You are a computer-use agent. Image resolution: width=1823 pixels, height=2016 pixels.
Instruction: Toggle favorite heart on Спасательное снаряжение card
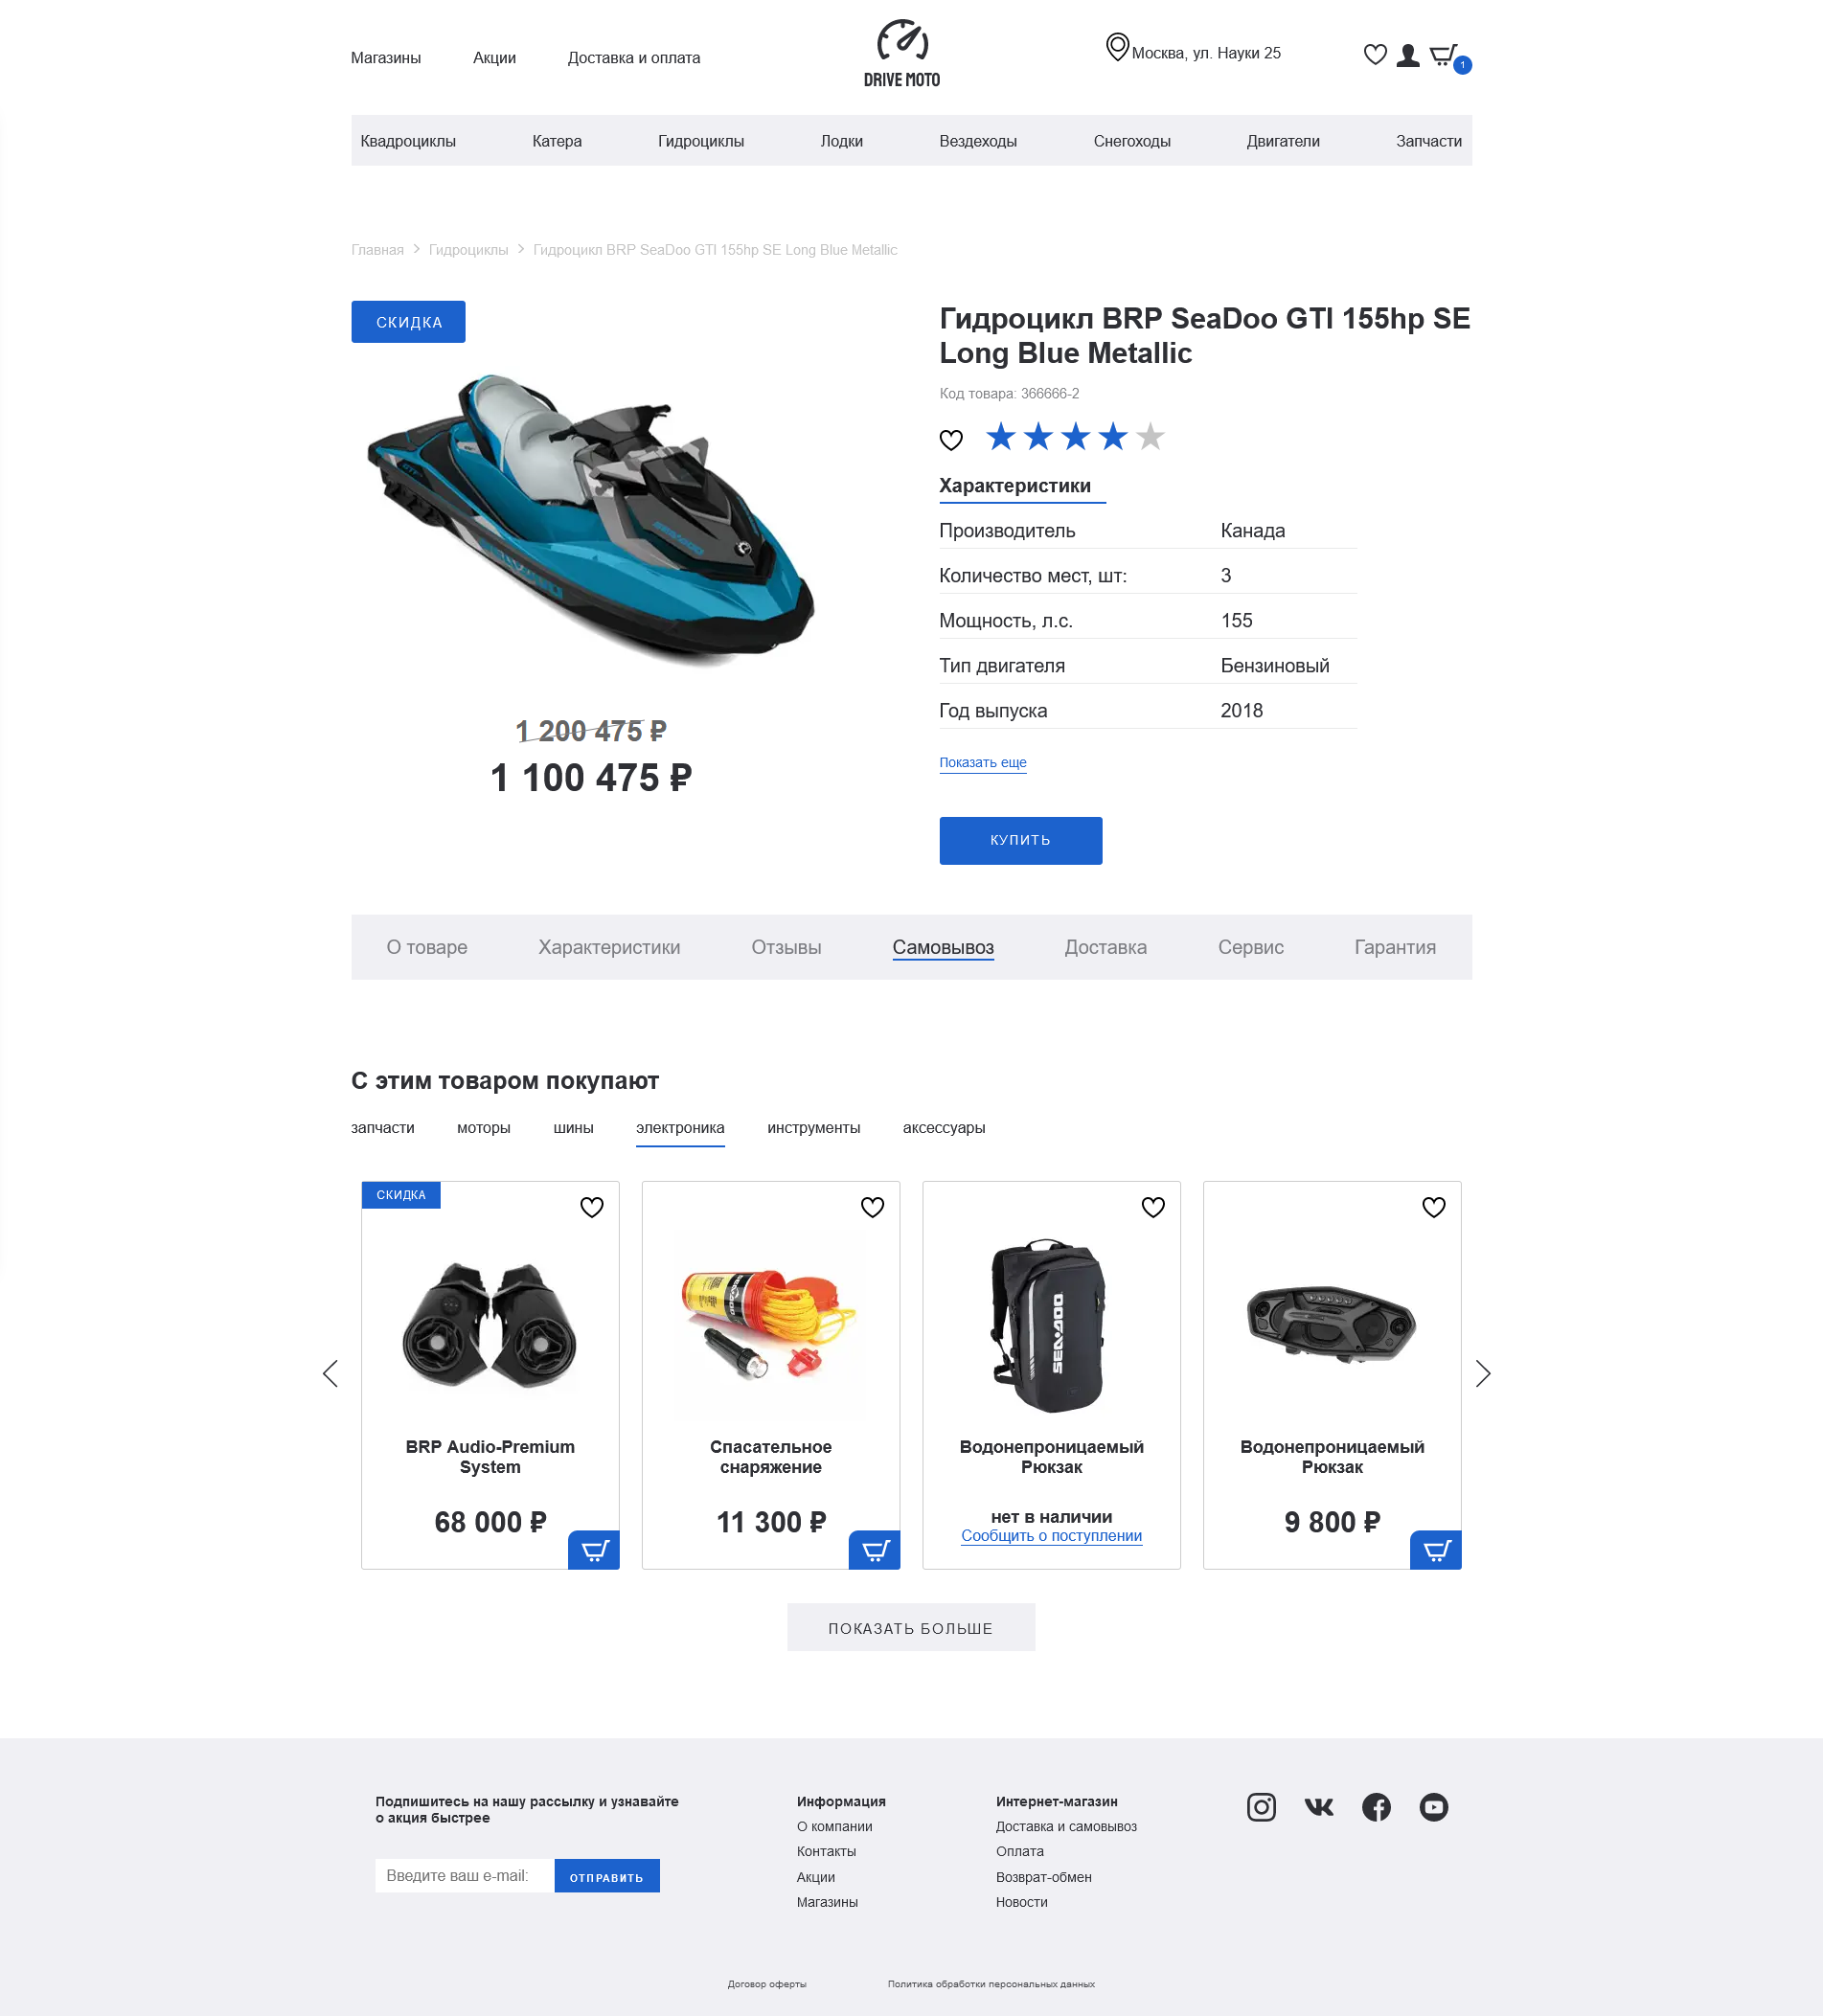coord(872,1207)
